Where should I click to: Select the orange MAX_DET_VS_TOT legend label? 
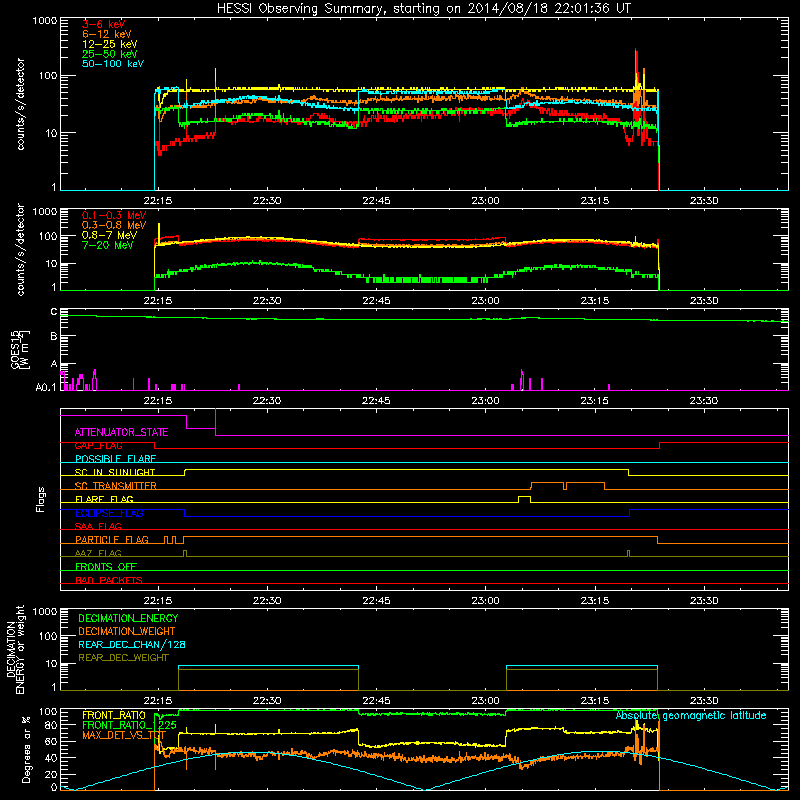pos(123,735)
